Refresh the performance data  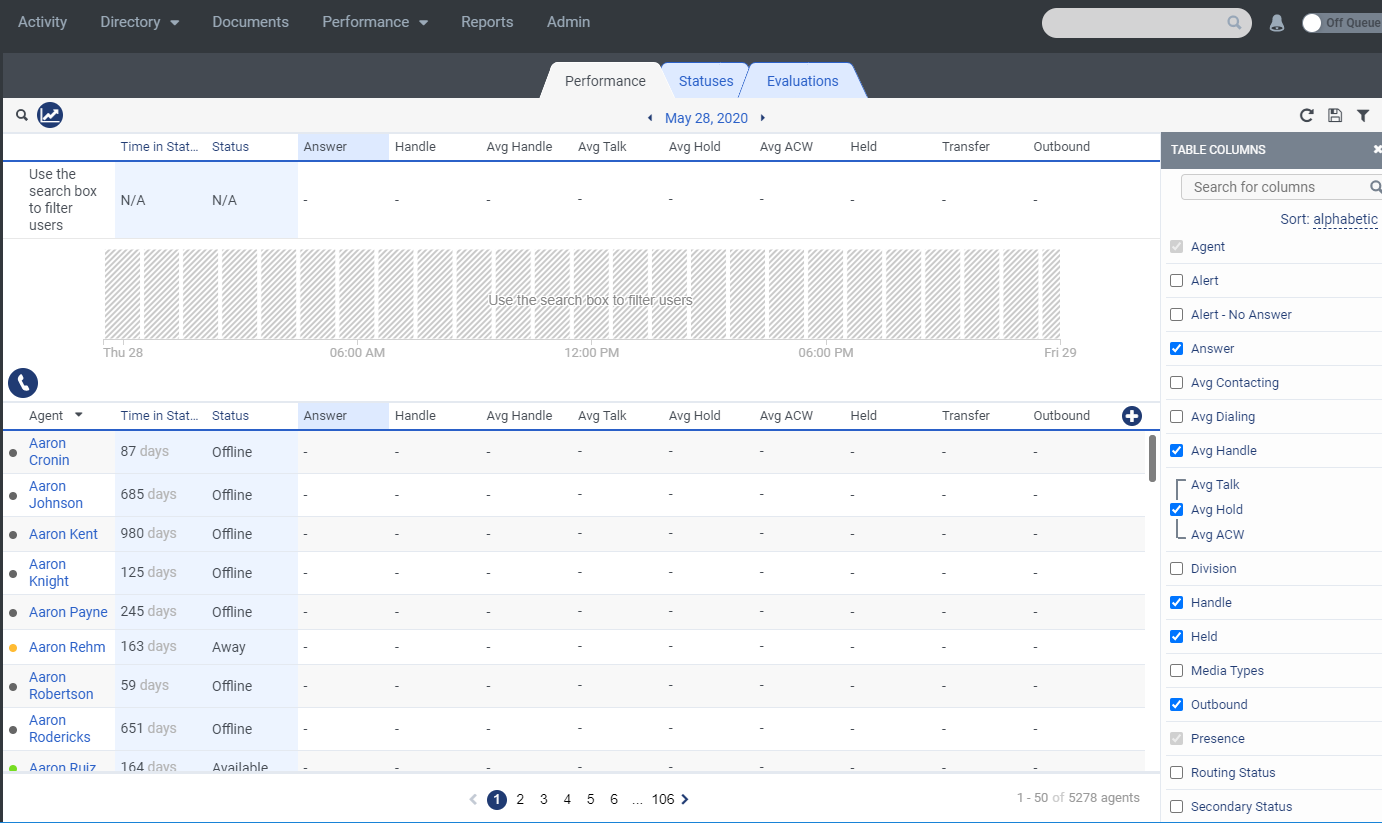pos(1306,115)
